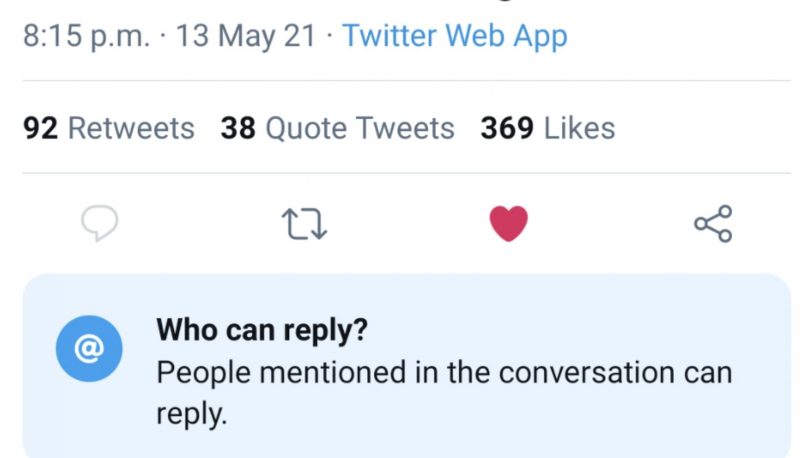Click the word "Likes" label
800x458 pixels.
pyautogui.click(x=580, y=128)
